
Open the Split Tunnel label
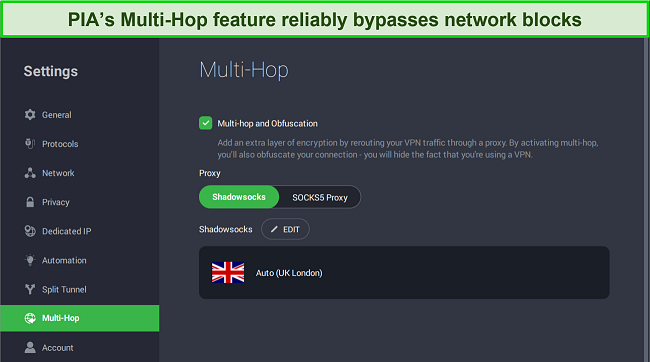click(x=64, y=289)
